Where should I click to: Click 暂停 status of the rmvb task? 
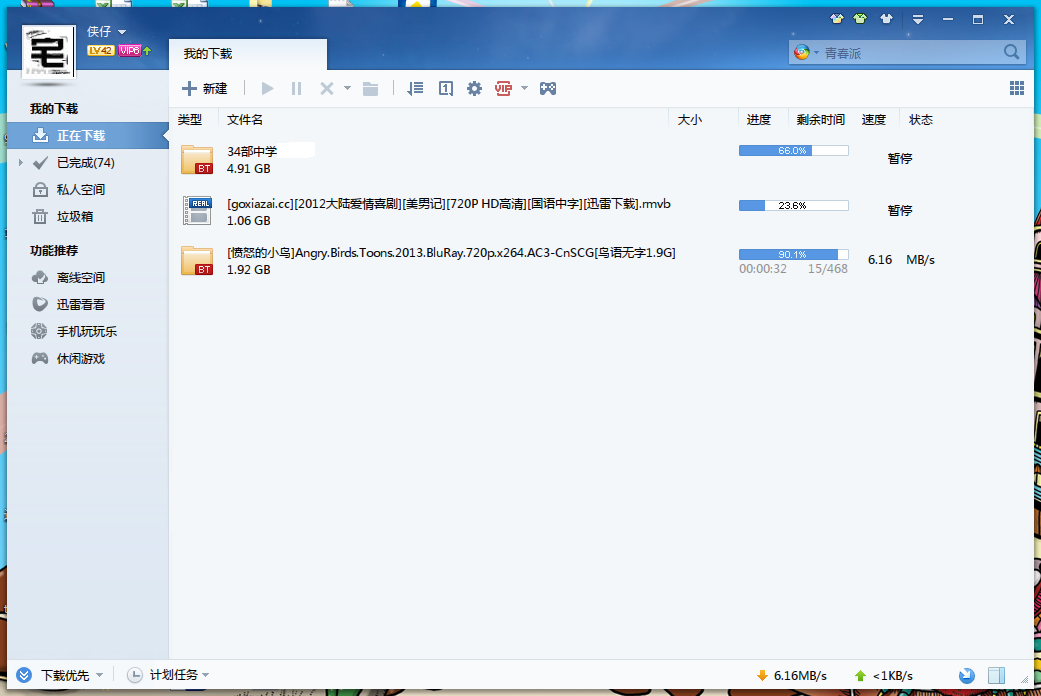point(900,211)
